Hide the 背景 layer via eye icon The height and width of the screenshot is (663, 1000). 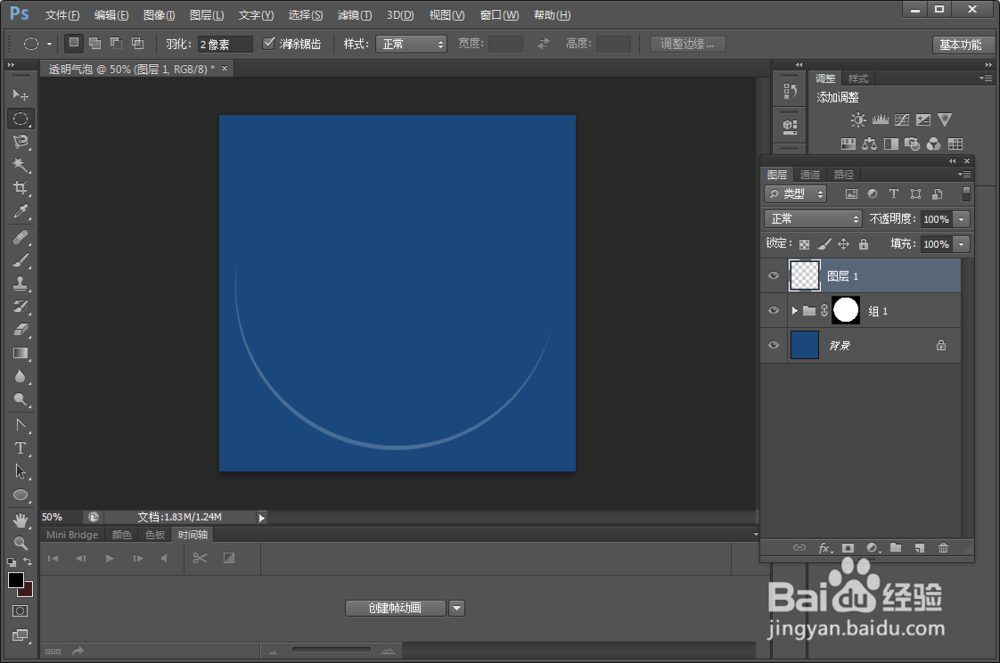pyautogui.click(x=774, y=345)
